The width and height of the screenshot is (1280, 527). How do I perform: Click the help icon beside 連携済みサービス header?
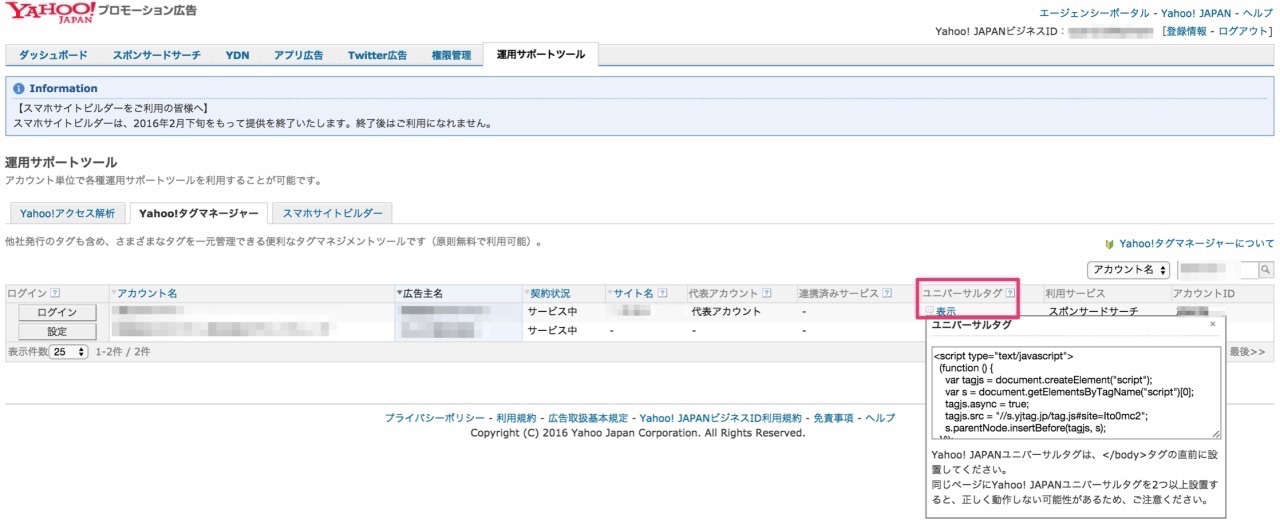point(887,293)
